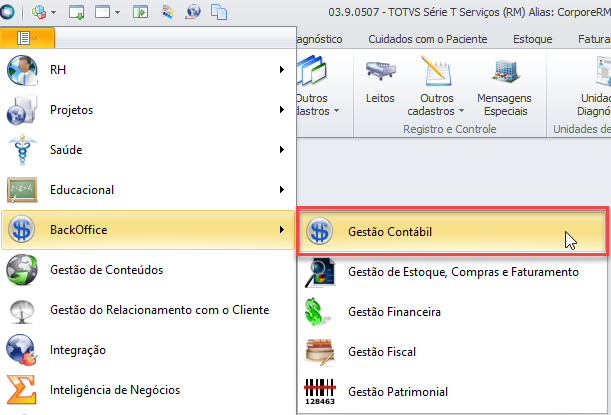Click the window with green arrow icon

point(76,12)
